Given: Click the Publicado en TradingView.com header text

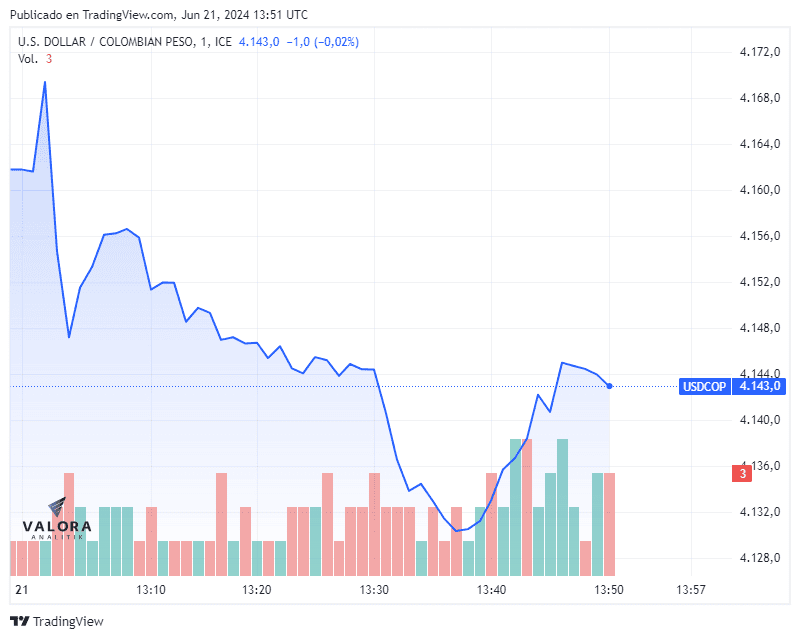Looking at the screenshot, I should (159, 15).
